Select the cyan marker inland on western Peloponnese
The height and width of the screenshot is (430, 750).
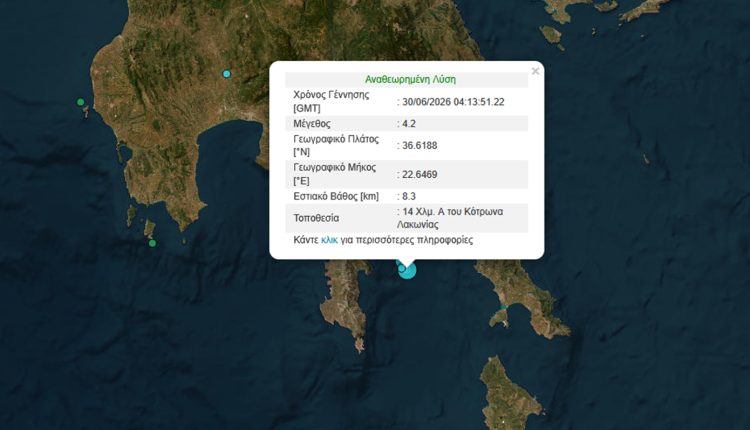click(227, 74)
